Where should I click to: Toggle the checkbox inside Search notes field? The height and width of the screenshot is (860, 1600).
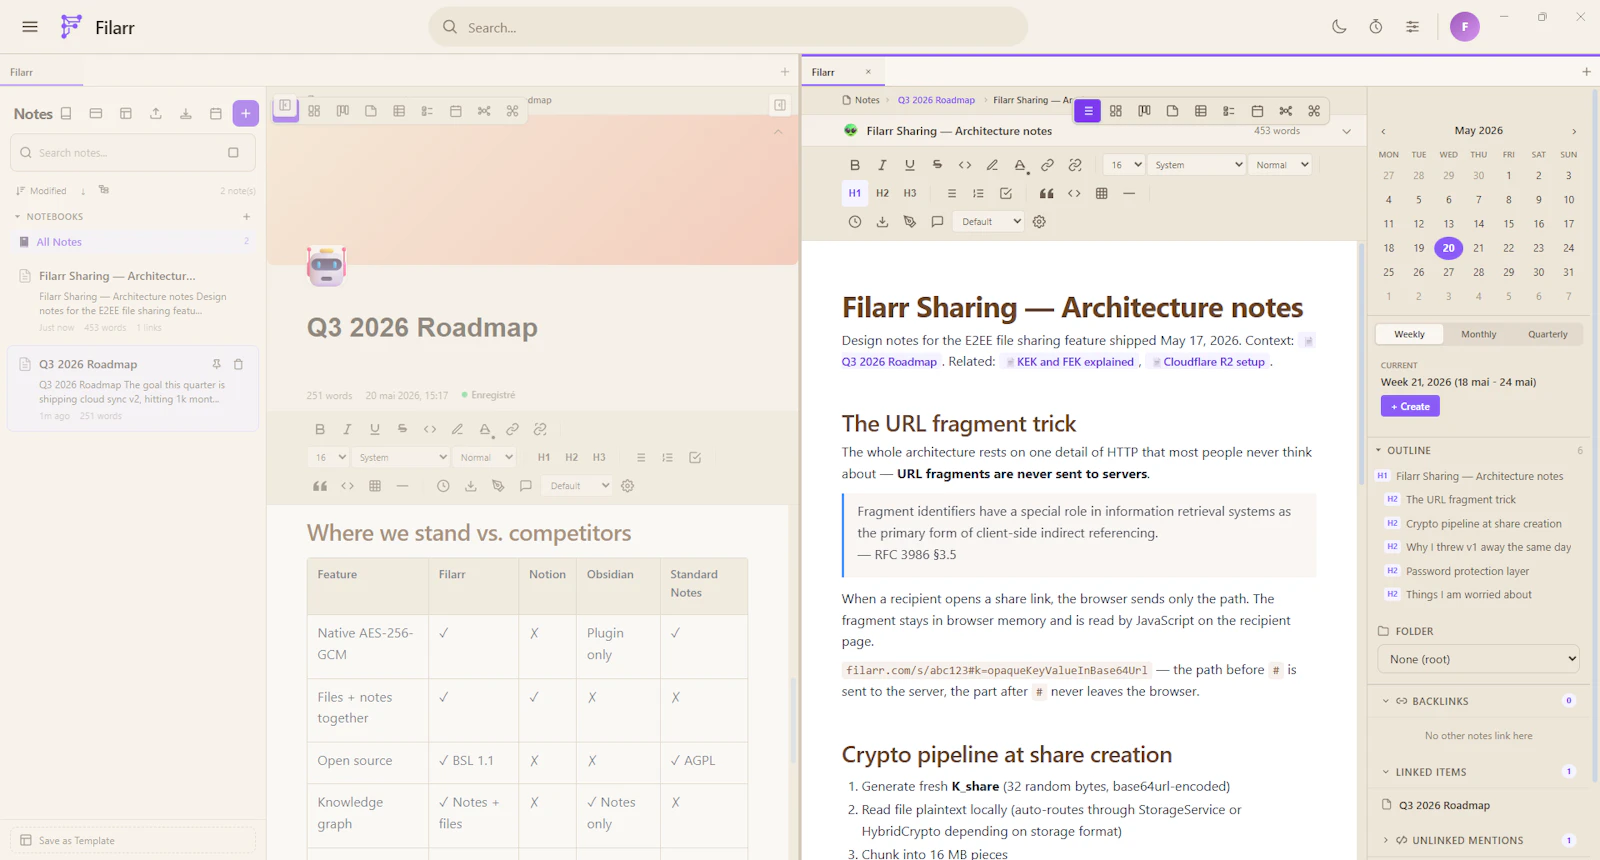233,153
